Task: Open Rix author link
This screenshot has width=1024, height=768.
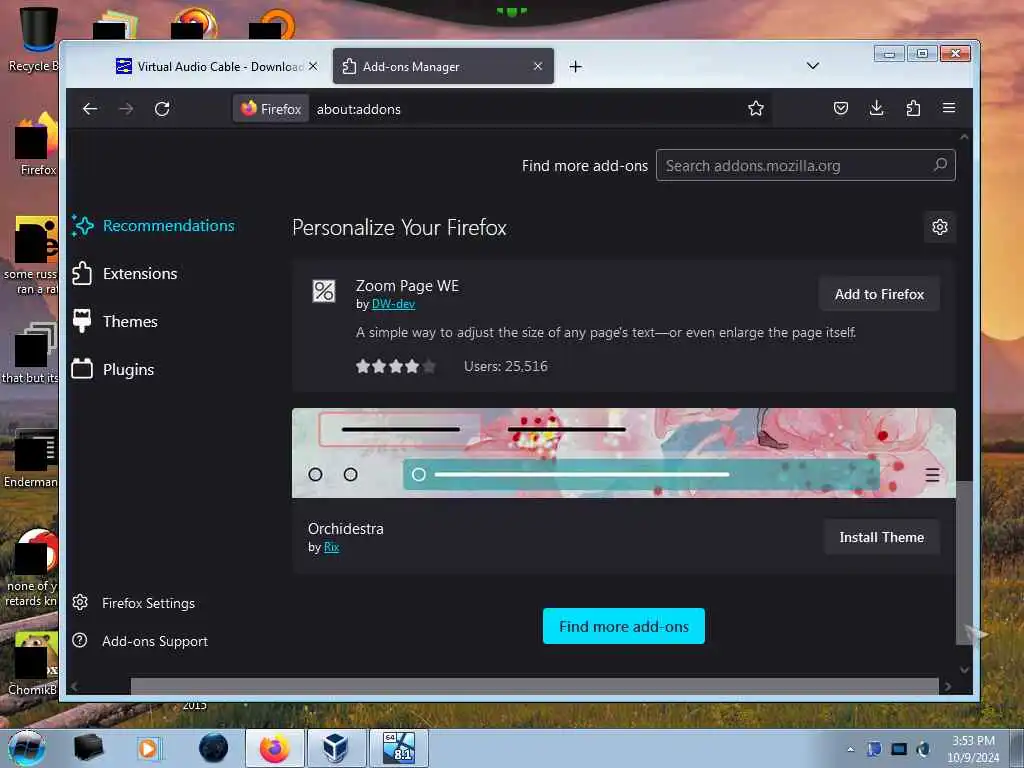Action: pos(331,547)
